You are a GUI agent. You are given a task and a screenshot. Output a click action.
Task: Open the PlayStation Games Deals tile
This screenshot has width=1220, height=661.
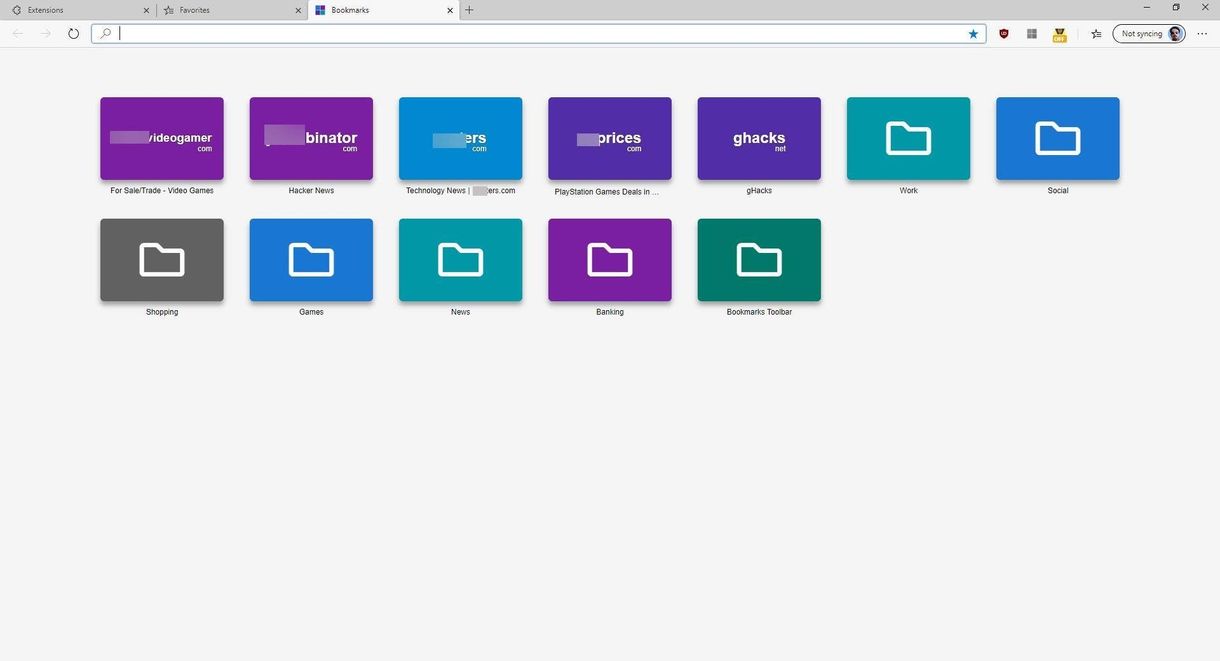click(x=610, y=138)
